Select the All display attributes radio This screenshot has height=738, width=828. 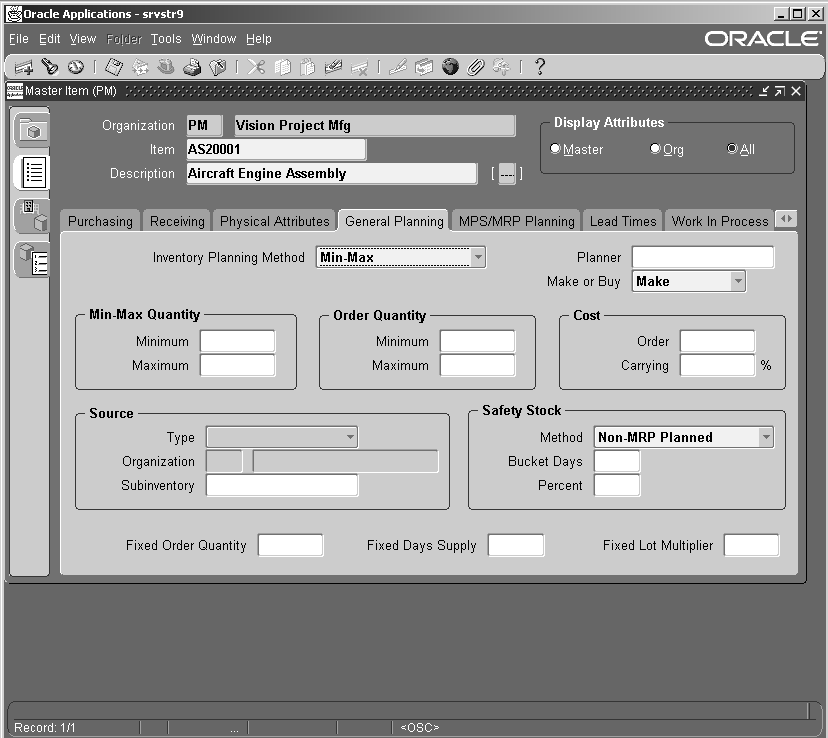[x=732, y=149]
